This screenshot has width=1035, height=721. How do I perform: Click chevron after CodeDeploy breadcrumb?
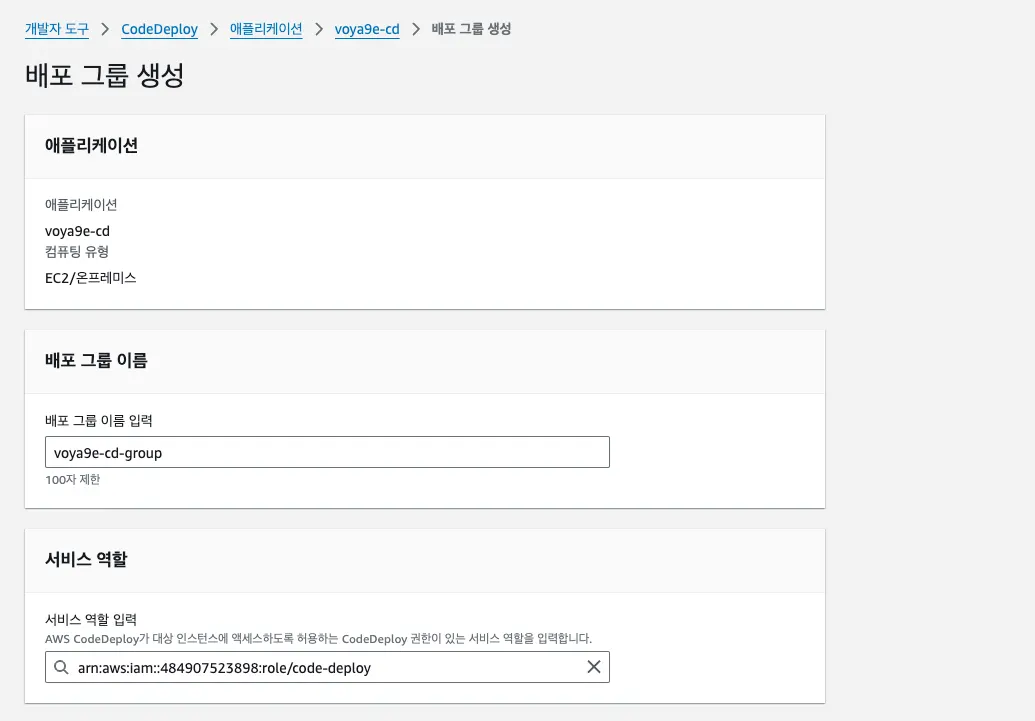(x=214, y=29)
